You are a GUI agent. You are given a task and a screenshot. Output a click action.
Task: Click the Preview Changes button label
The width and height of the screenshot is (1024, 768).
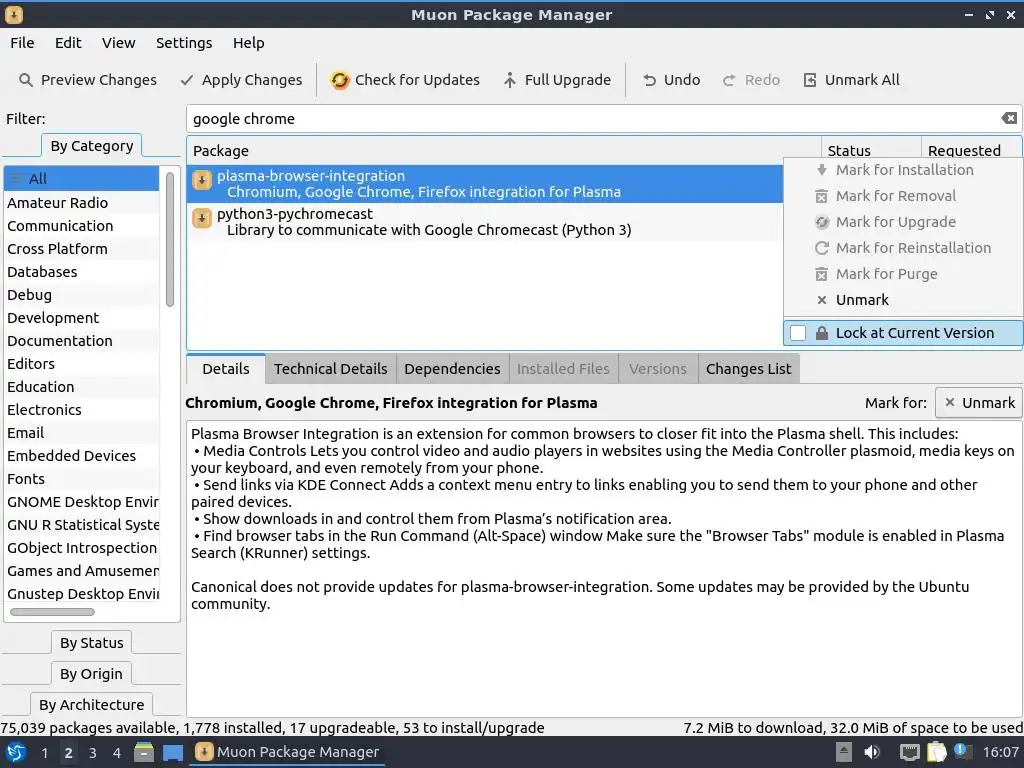pos(99,80)
